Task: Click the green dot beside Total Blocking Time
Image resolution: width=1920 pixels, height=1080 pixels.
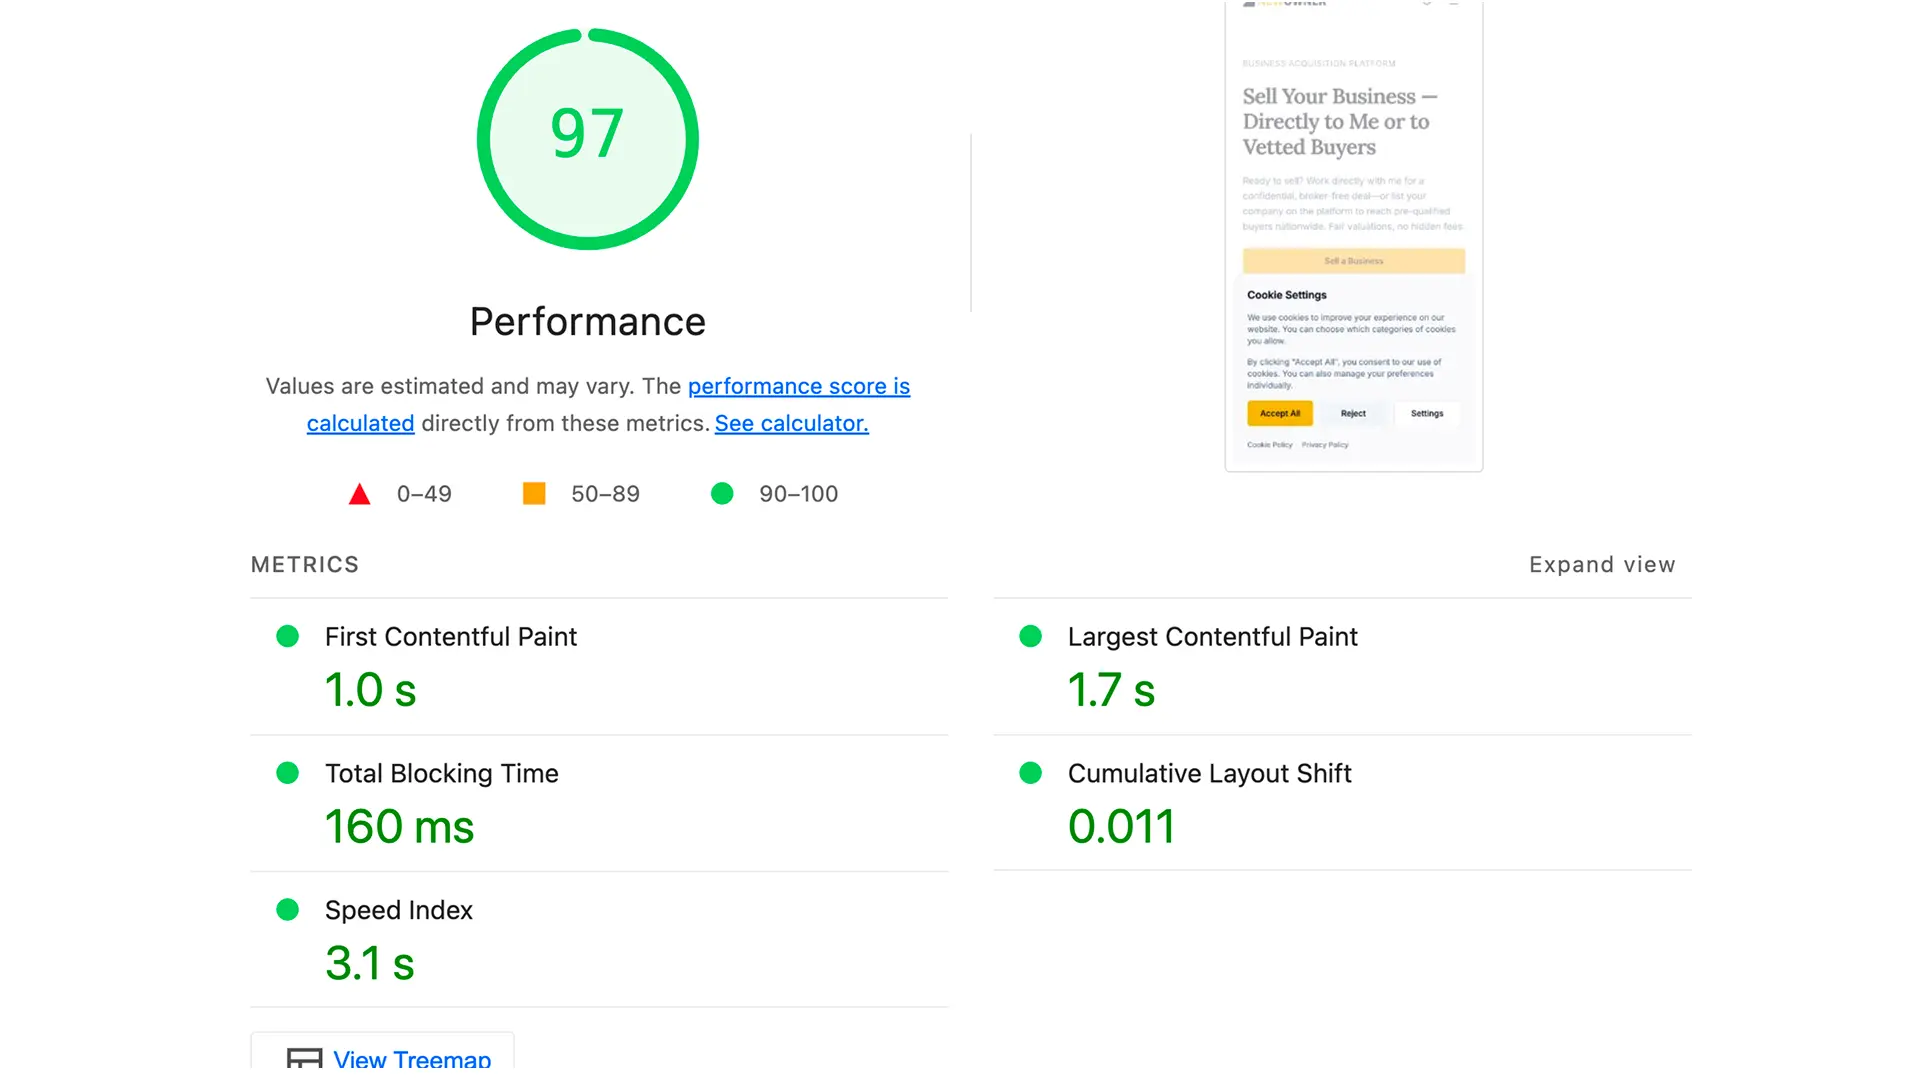Action: (288, 772)
